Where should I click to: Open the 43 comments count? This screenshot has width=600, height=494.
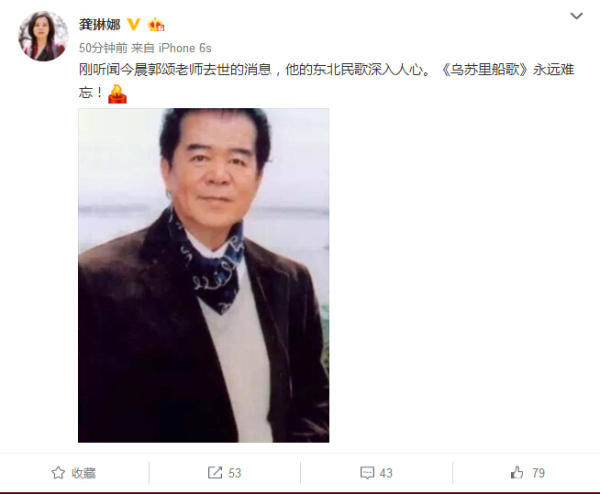click(x=386, y=473)
